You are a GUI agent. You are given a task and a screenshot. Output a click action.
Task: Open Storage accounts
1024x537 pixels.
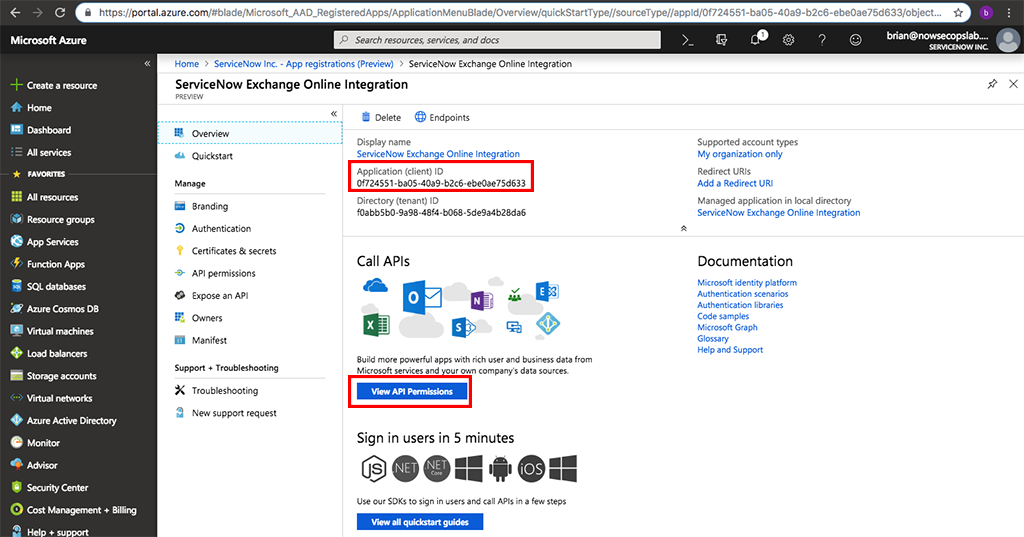pos(54,376)
